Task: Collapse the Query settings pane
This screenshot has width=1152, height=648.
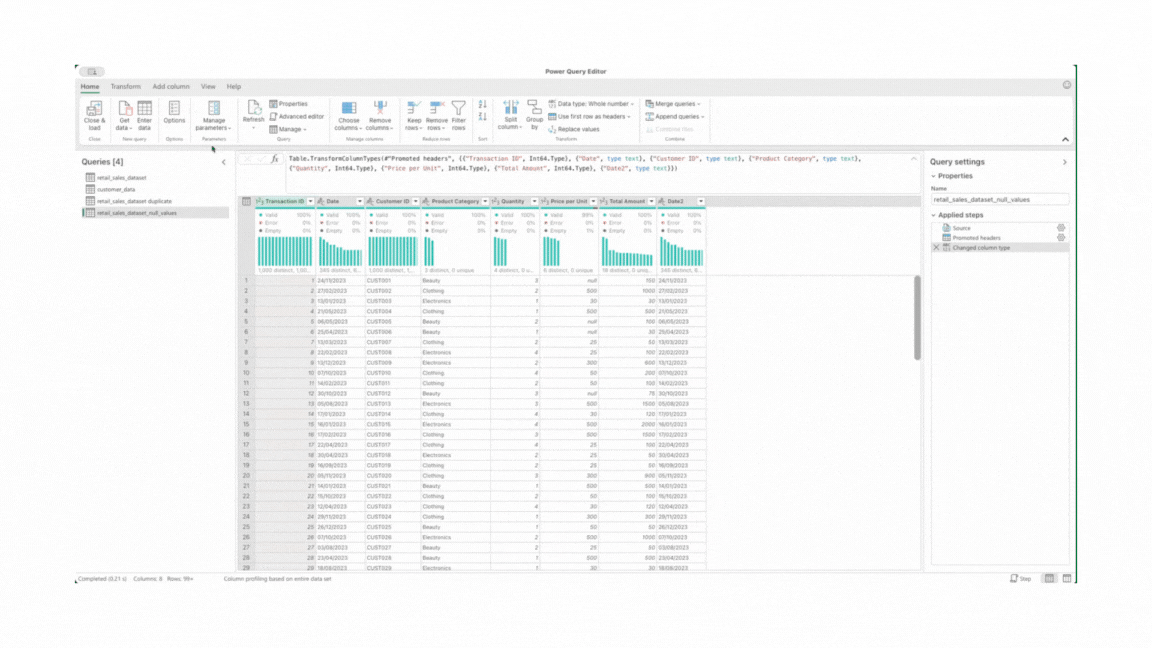Action: click(1065, 162)
